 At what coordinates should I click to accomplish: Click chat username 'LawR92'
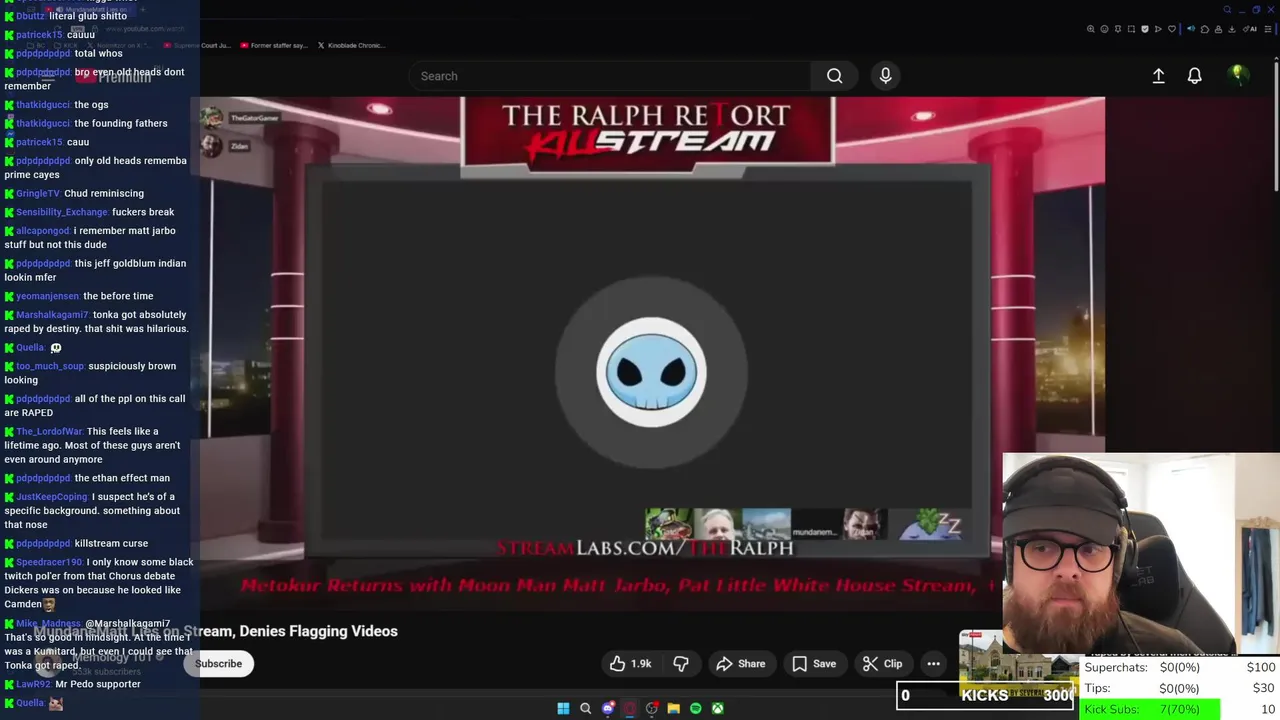[x=33, y=684]
